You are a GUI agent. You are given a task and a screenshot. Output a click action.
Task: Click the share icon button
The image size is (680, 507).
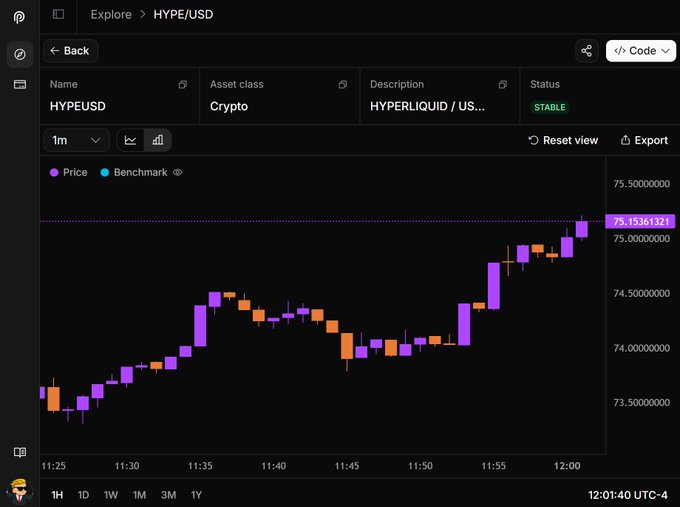[586, 51]
